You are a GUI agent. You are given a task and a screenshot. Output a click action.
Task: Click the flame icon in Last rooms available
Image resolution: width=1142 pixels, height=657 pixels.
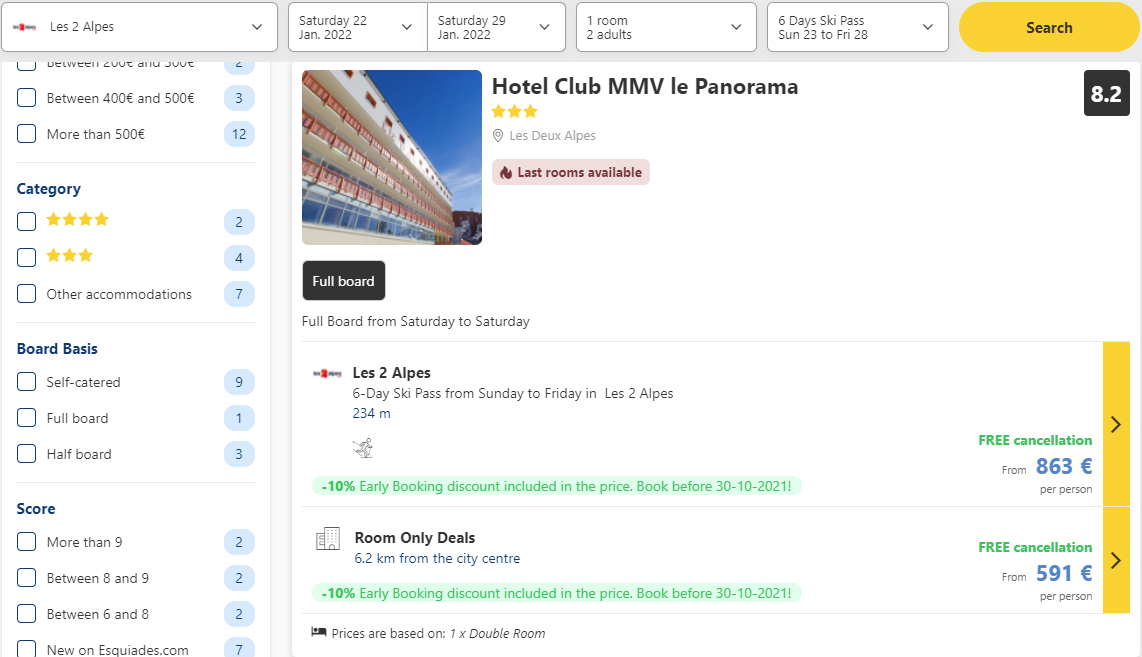tap(506, 173)
